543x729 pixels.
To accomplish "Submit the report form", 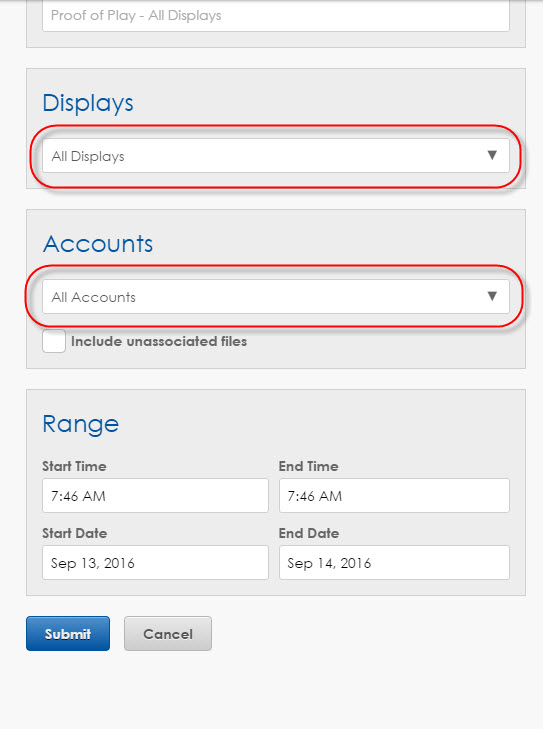I will click(68, 634).
